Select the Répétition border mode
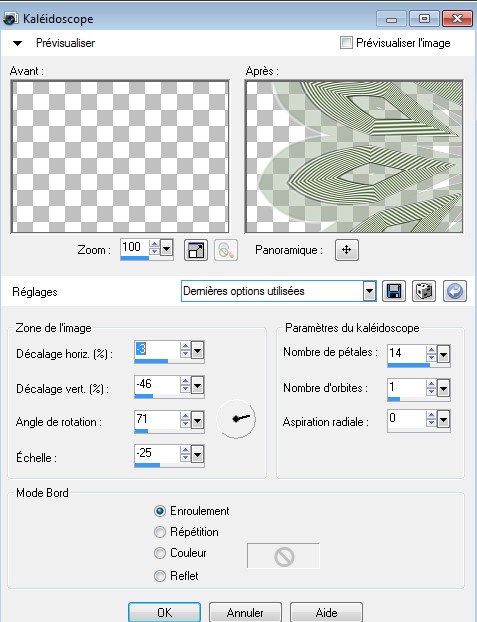477x622 pixels. coord(160,532)
